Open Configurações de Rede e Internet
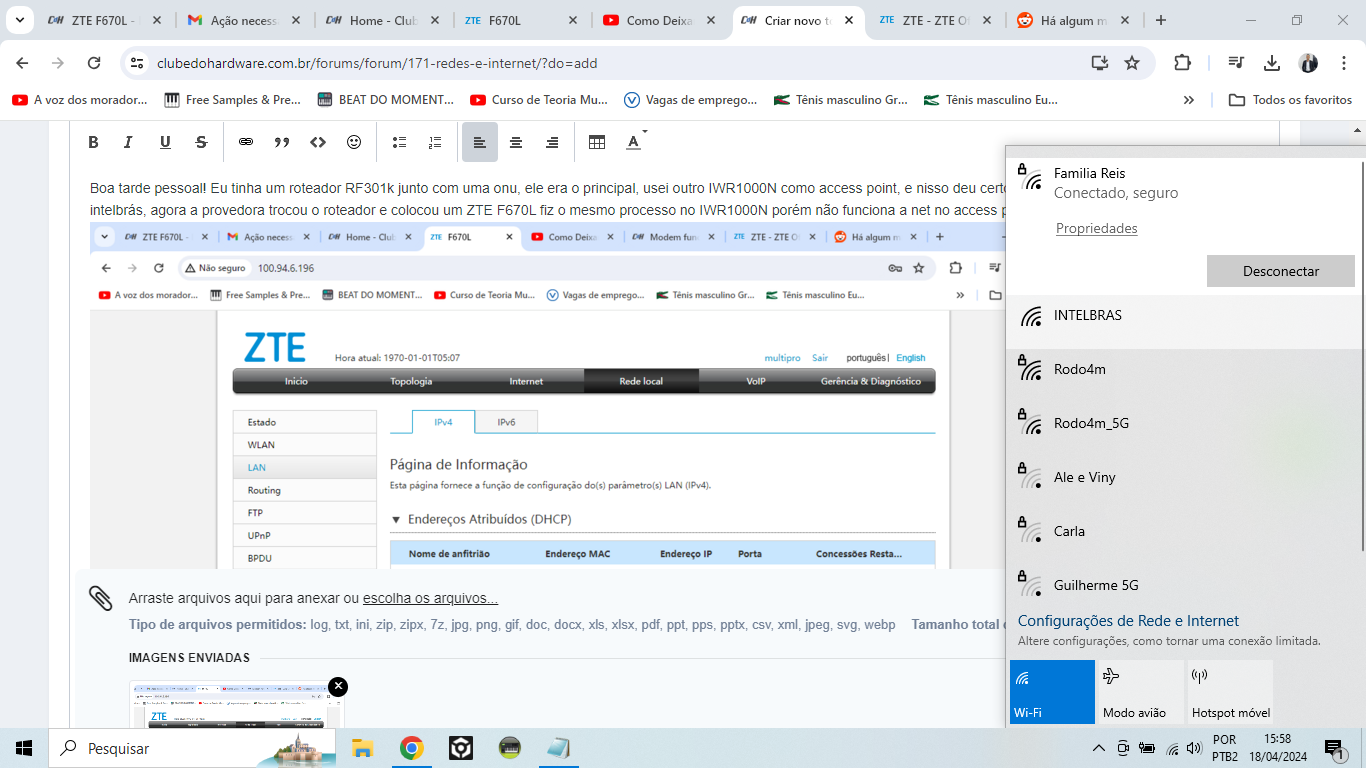 point(1128,621)
